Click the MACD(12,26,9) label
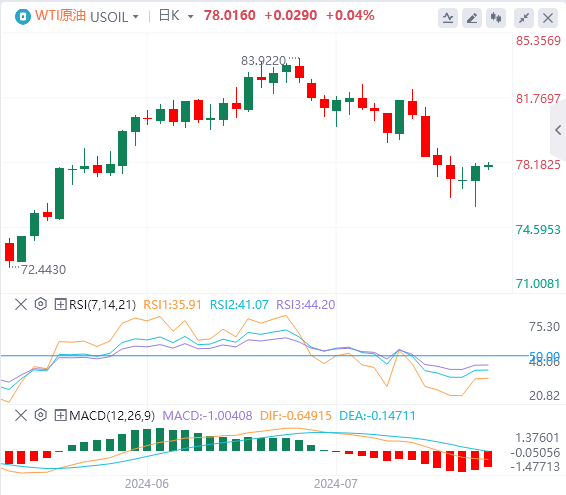566x495 pixels. 112,416
